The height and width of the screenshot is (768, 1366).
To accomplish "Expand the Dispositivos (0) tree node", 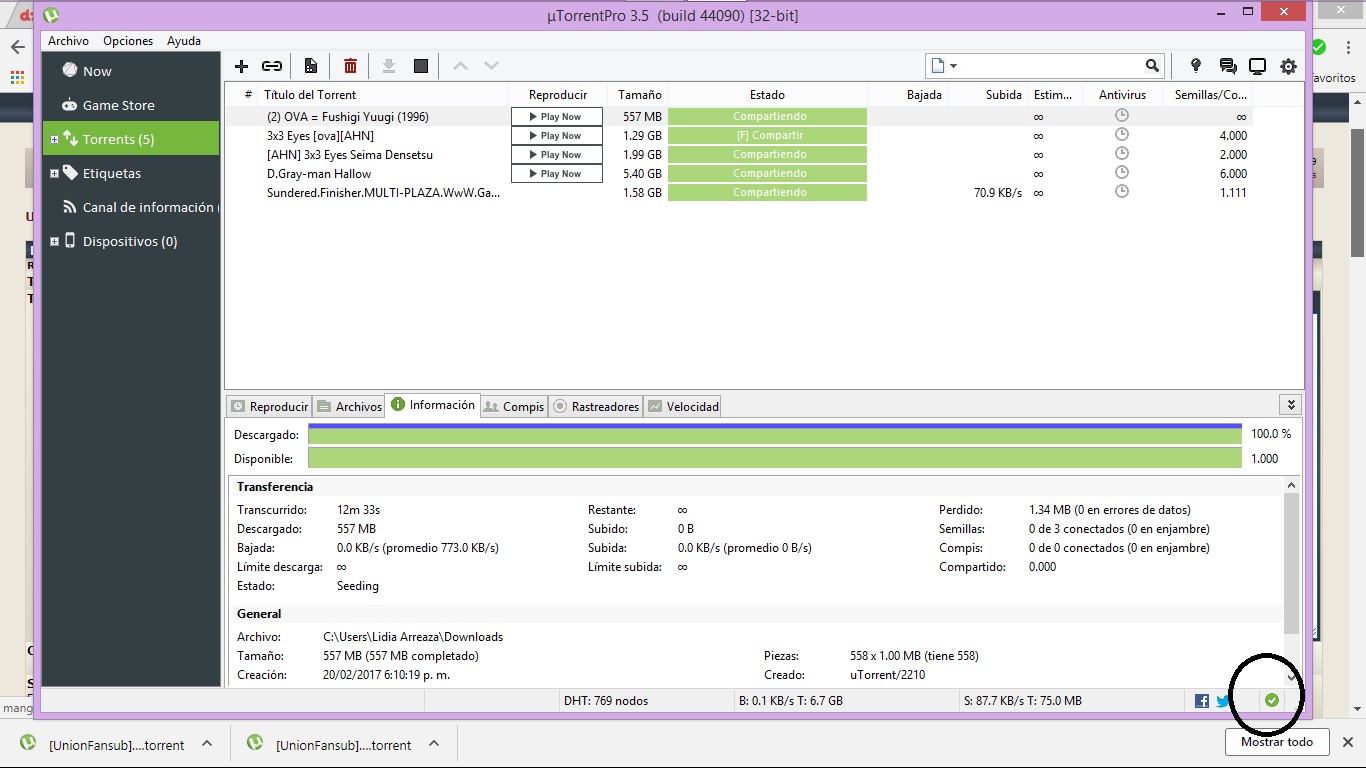I will pyautogui.click(x=54, y=241).
